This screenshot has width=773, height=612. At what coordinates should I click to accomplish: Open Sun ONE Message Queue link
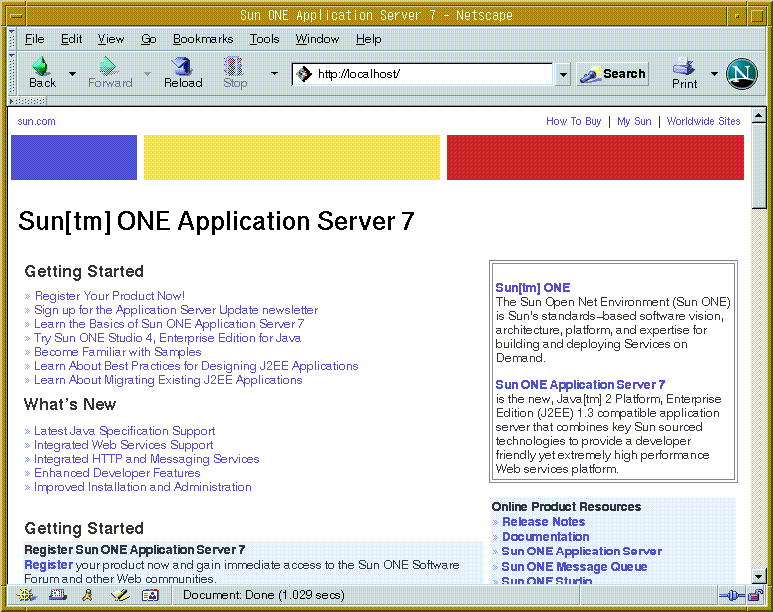pos(574,567)
